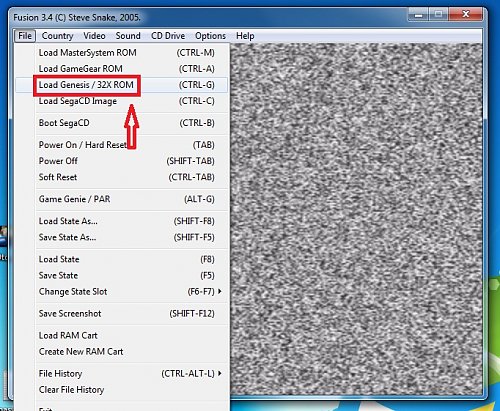Viewport: 500px width, 411px height.
Task: Choose Load MasterSystem ROM
Action: click(122, 53)
